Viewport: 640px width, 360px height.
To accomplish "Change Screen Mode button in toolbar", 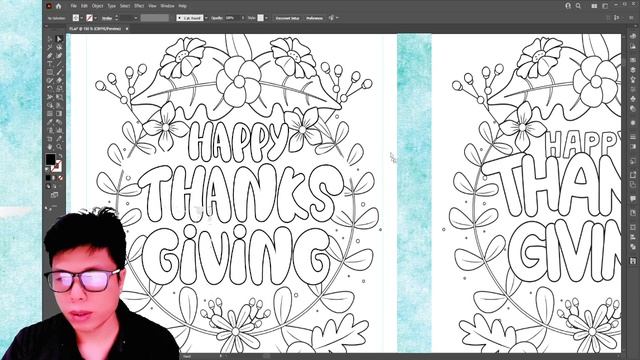I will pyautogui.click(x=54, y=196).
